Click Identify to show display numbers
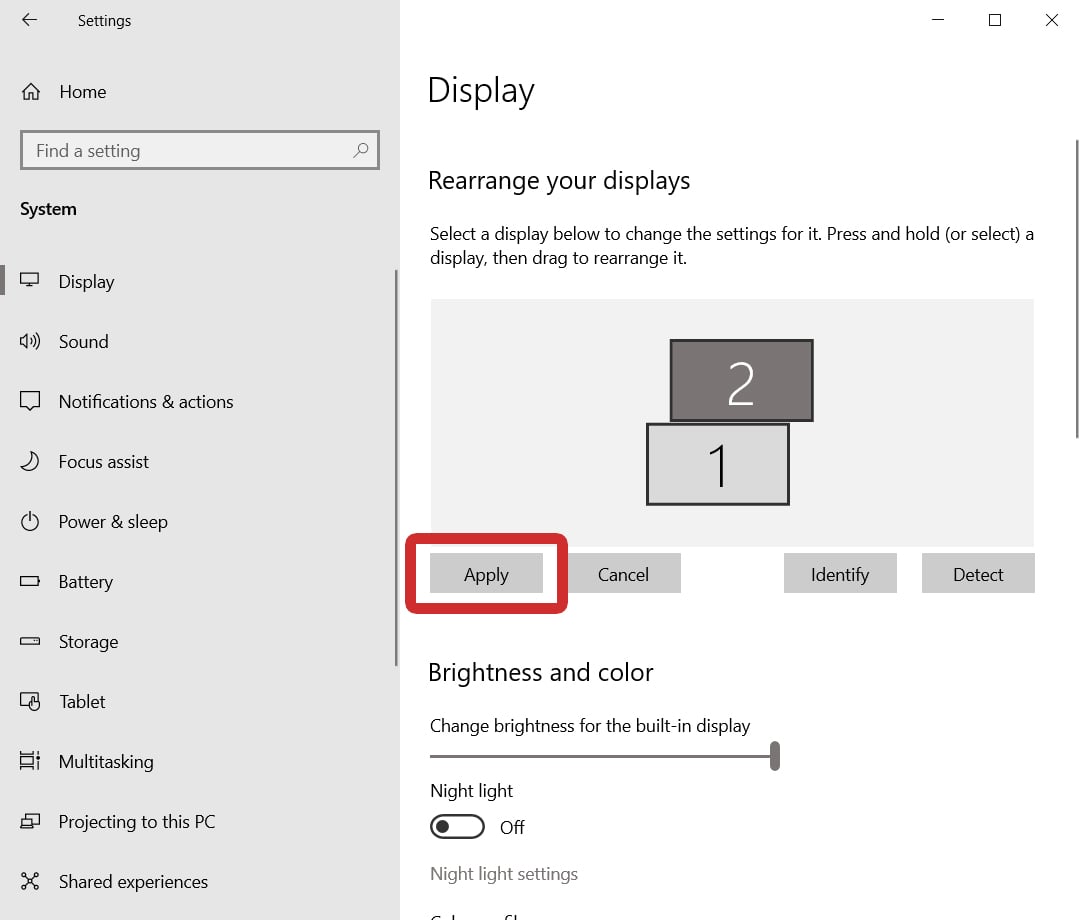Viewport: 1081px width, 920px height. coord(840,574)
